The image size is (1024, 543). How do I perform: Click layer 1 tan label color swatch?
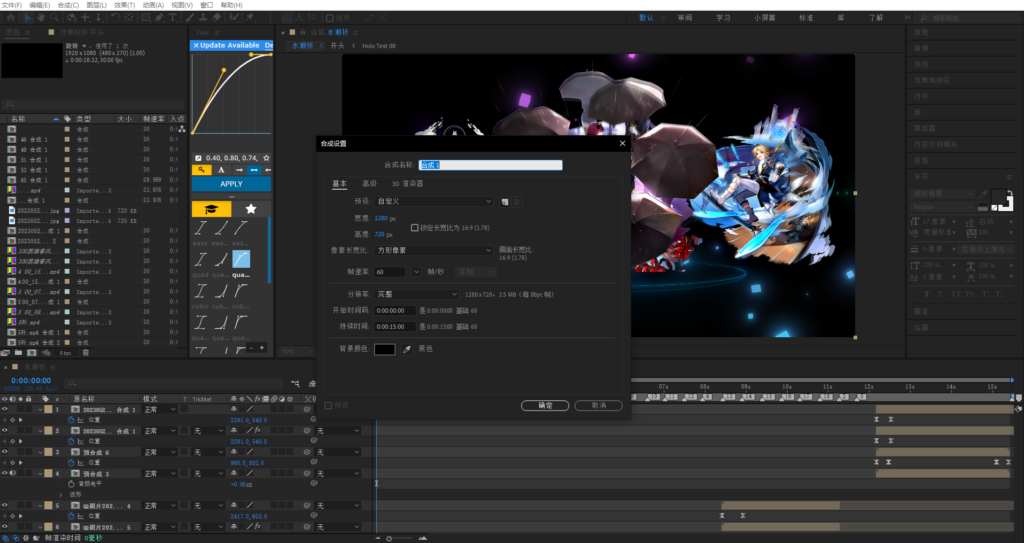tap(48, 410)
